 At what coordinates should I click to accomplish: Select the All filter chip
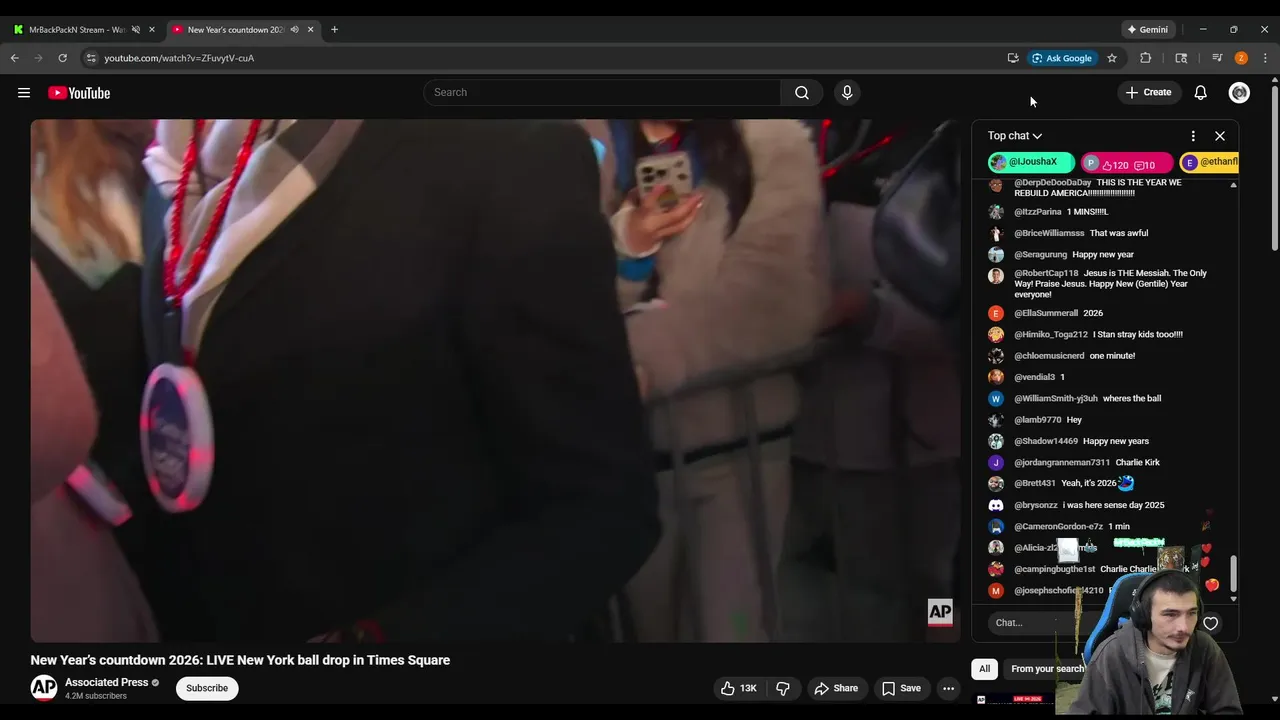pyautogui.click(x=984, y=669)
